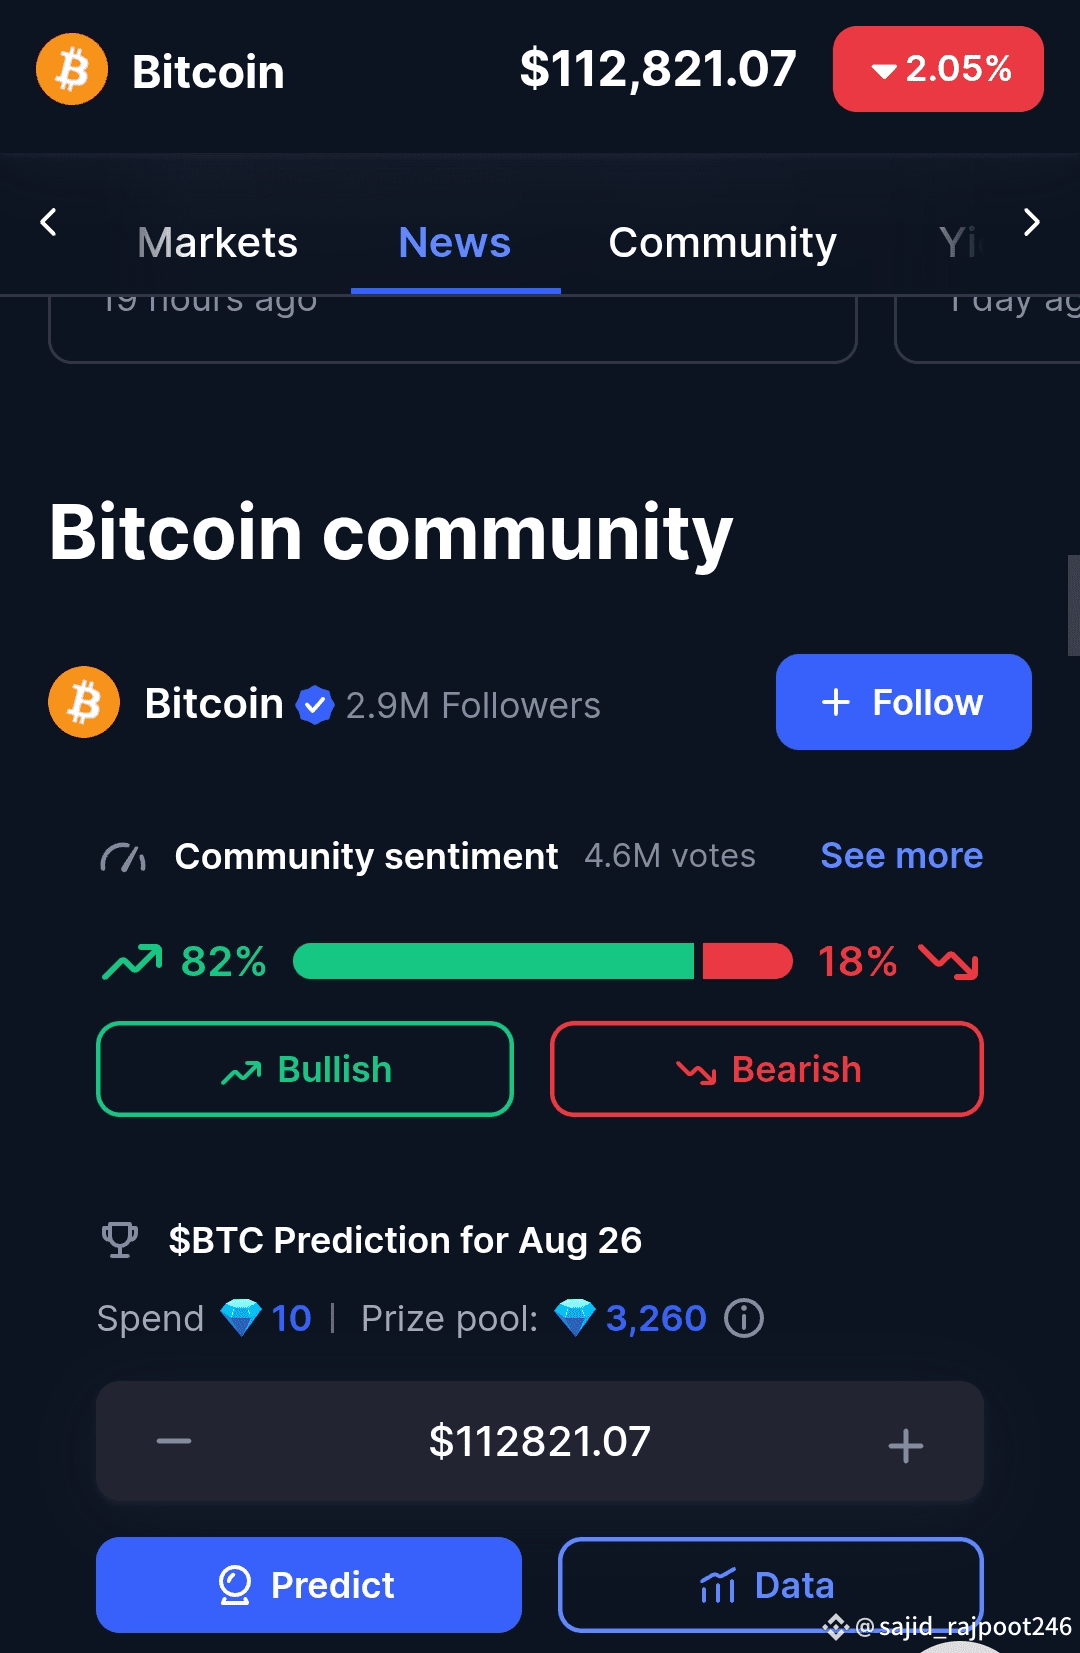Show previous tabs with left chevron
Image resolution: width=1080 pixels, height=1653 pixels.
[x=48, y=222]
